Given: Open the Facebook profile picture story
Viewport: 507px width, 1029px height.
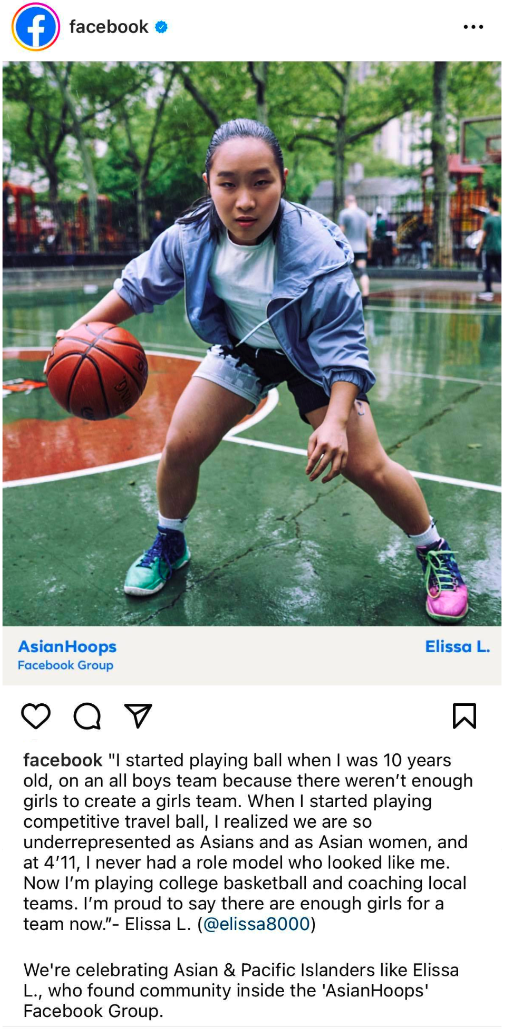Looking at the screenshot, I should (35, 27).
